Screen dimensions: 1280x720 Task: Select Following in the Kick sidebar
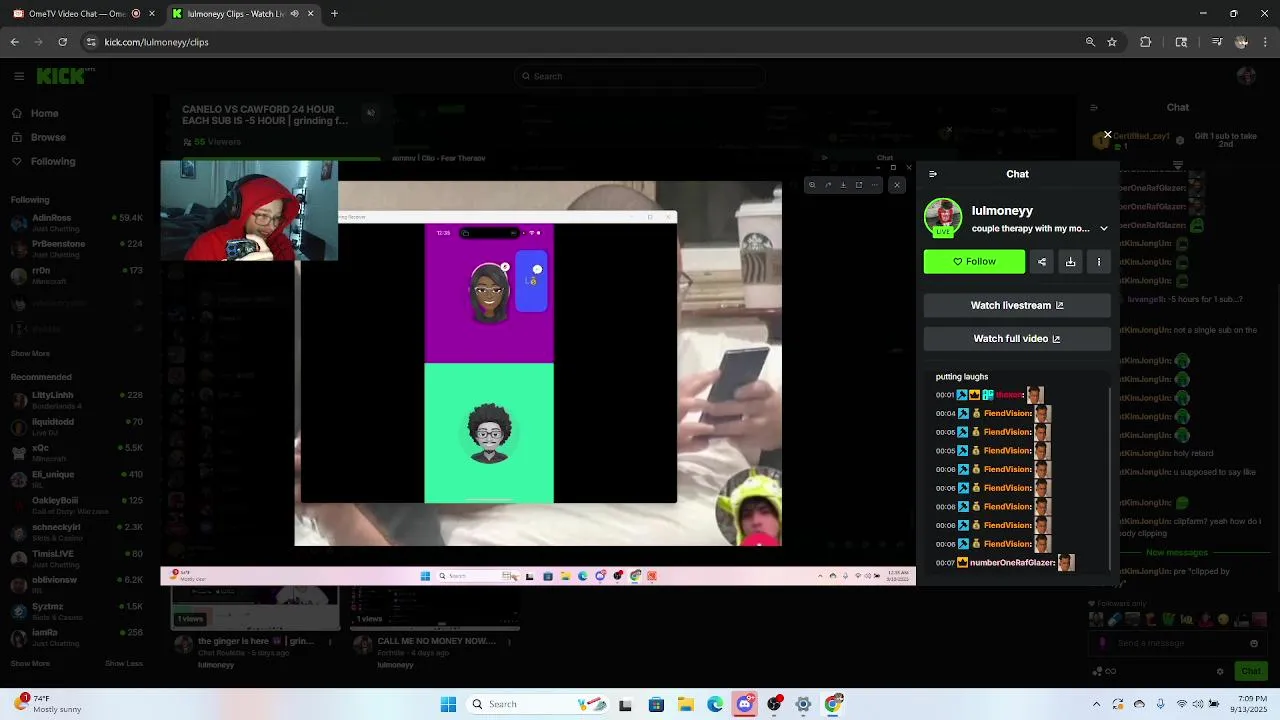[x=52, y=161]
